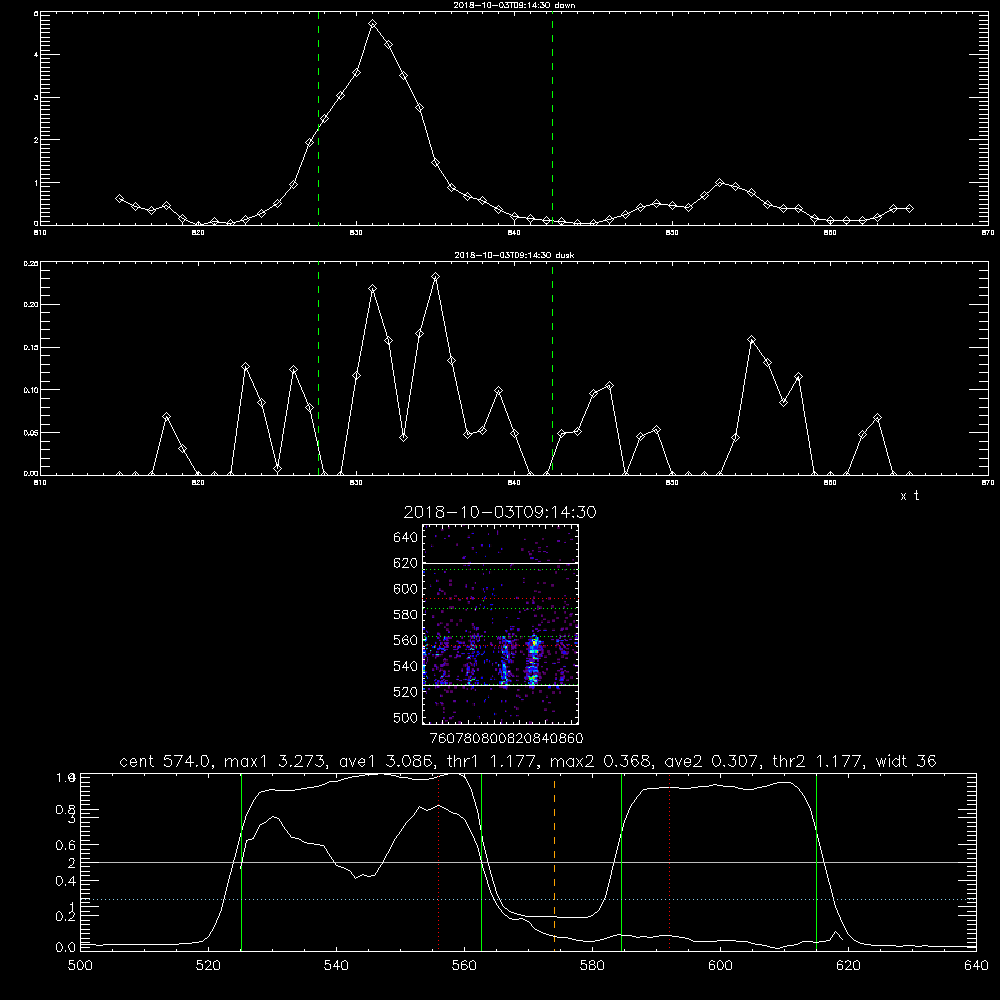The image size is (1000, 1000).
Task: Click the "540" tick label on the bottom plot x-axis
Action: pos(336,966)
